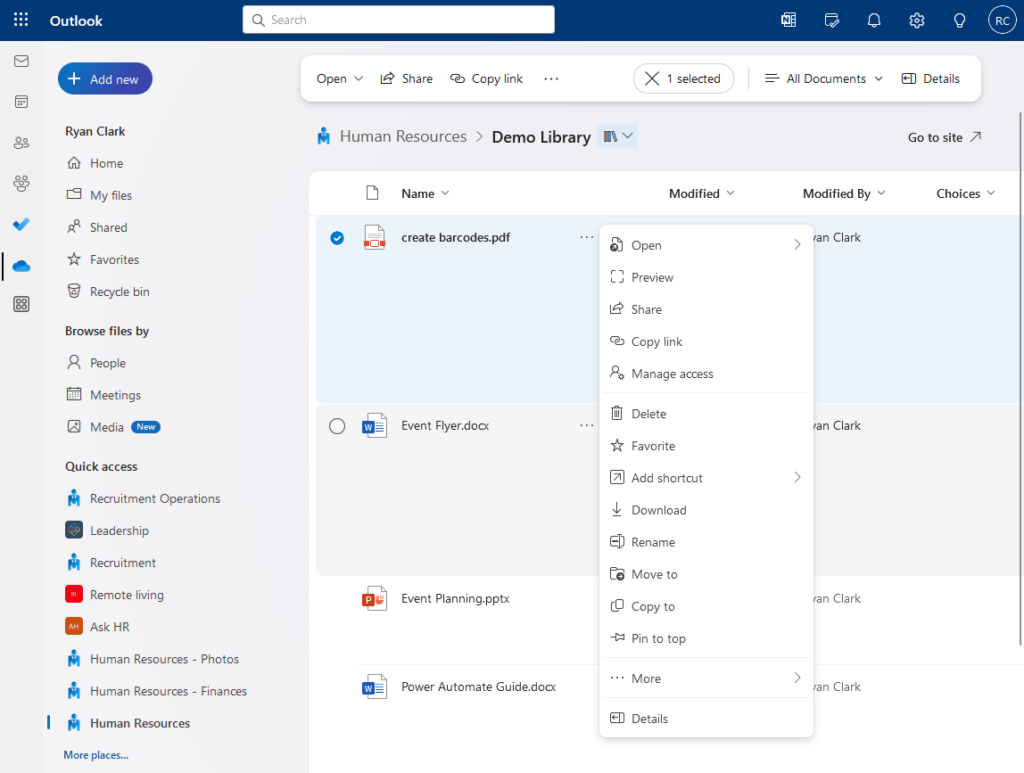Choose Details in context menu
The image size is (1024, 773).
pos(706,718)
